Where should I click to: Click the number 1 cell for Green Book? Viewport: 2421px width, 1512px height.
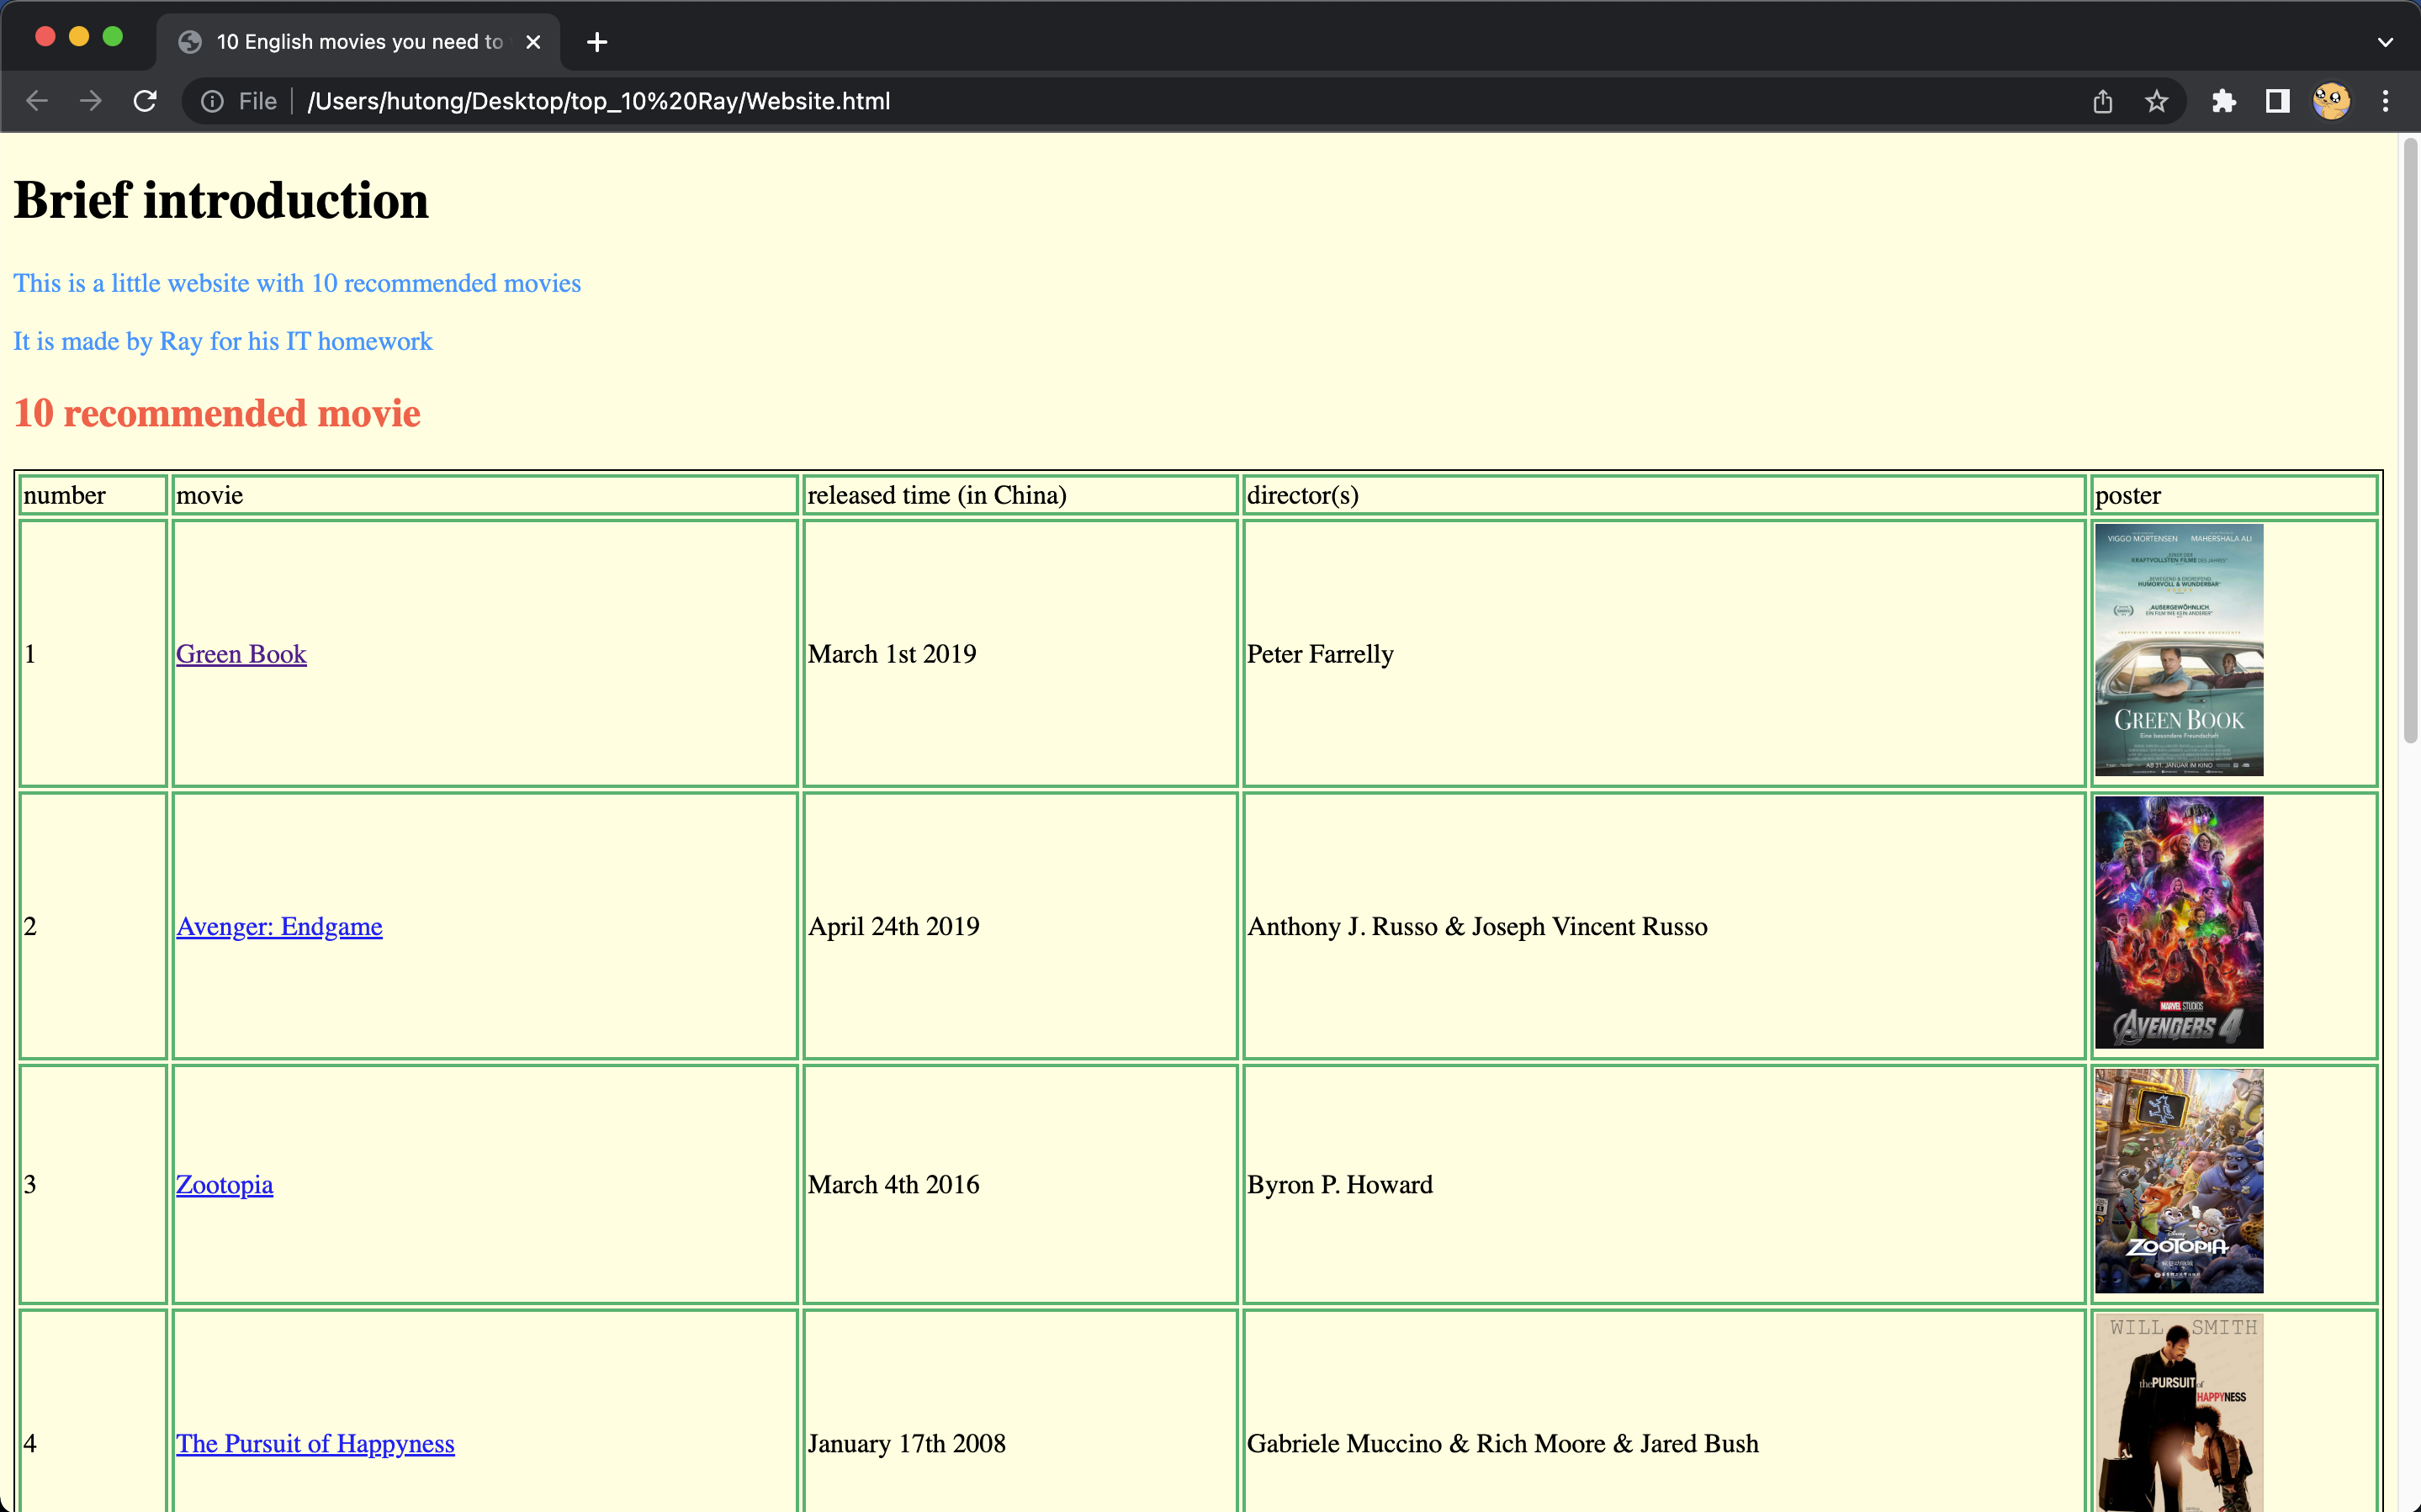[x=93, y=654]
